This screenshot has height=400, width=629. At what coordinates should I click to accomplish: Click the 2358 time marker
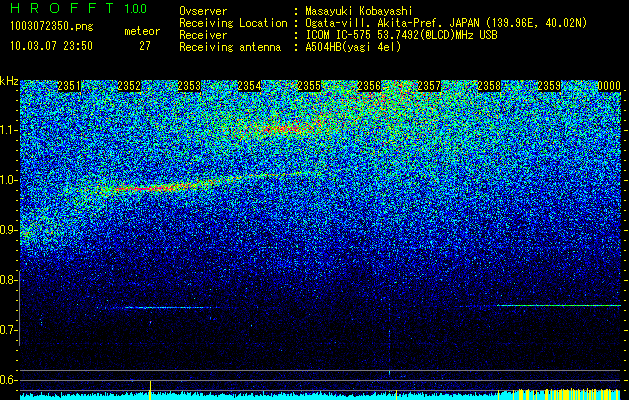(489, 86)
